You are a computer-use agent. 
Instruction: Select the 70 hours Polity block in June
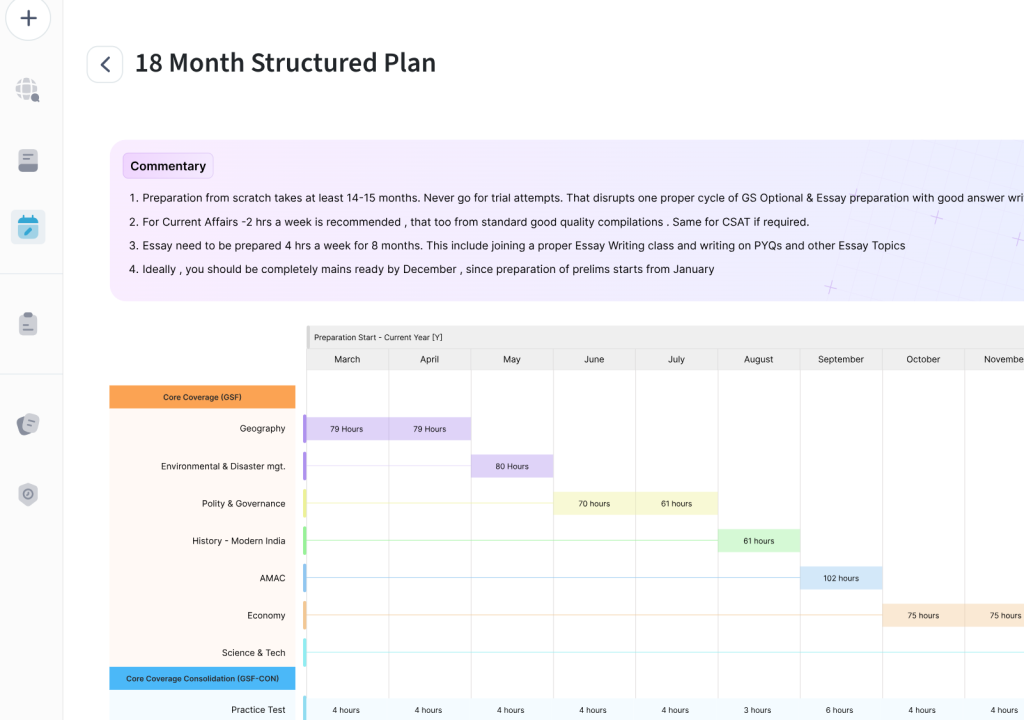(x=594, y=504)
